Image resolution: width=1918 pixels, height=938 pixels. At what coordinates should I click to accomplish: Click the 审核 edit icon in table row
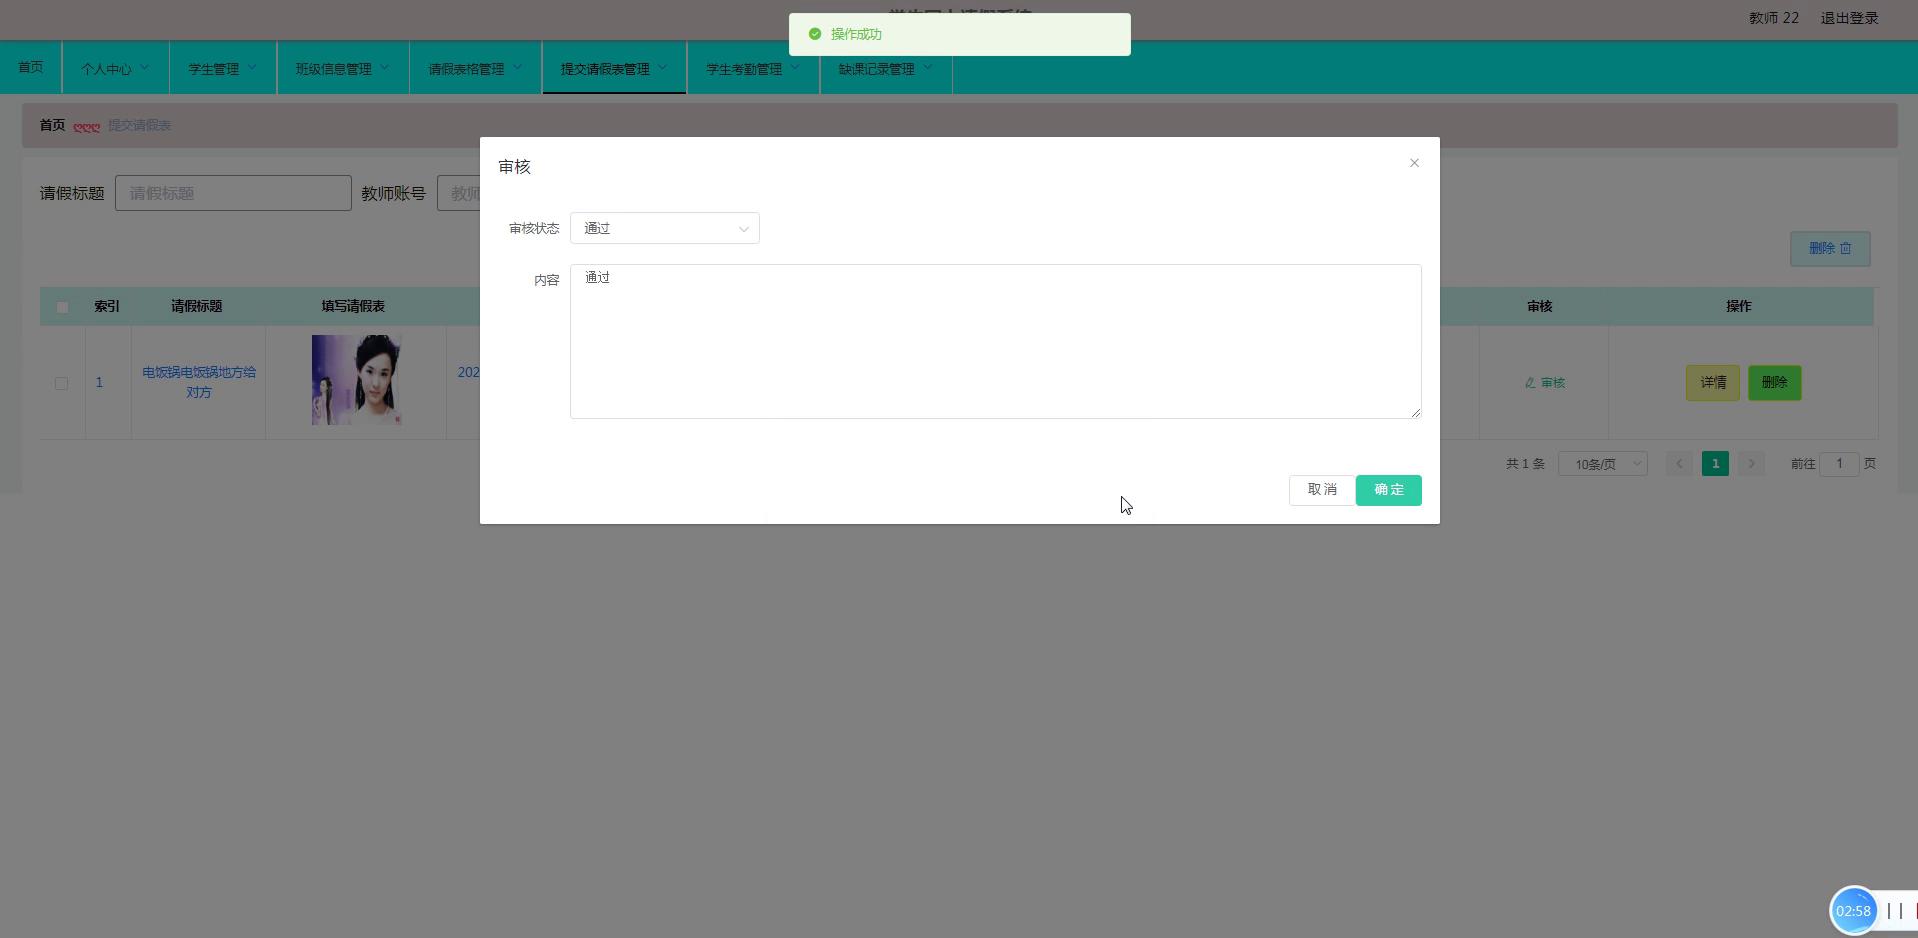(1544, 383)
